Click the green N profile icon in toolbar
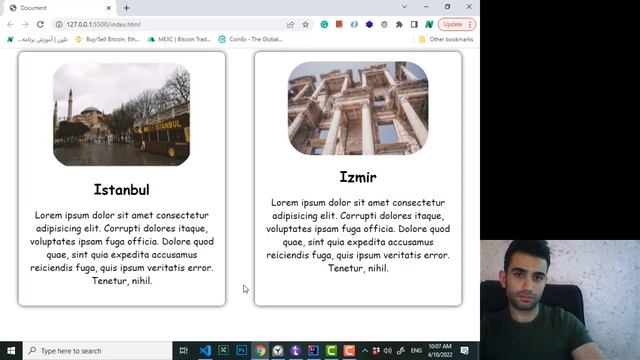Viewport: 640px width, 360px height. coord(429,24)
